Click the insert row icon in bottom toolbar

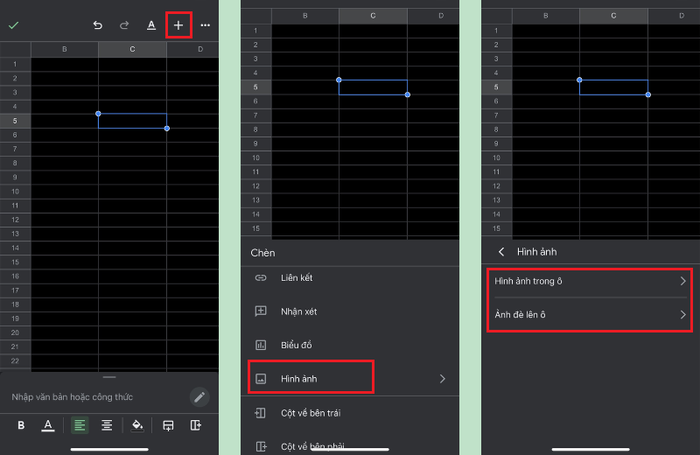(x=168, y=425)
